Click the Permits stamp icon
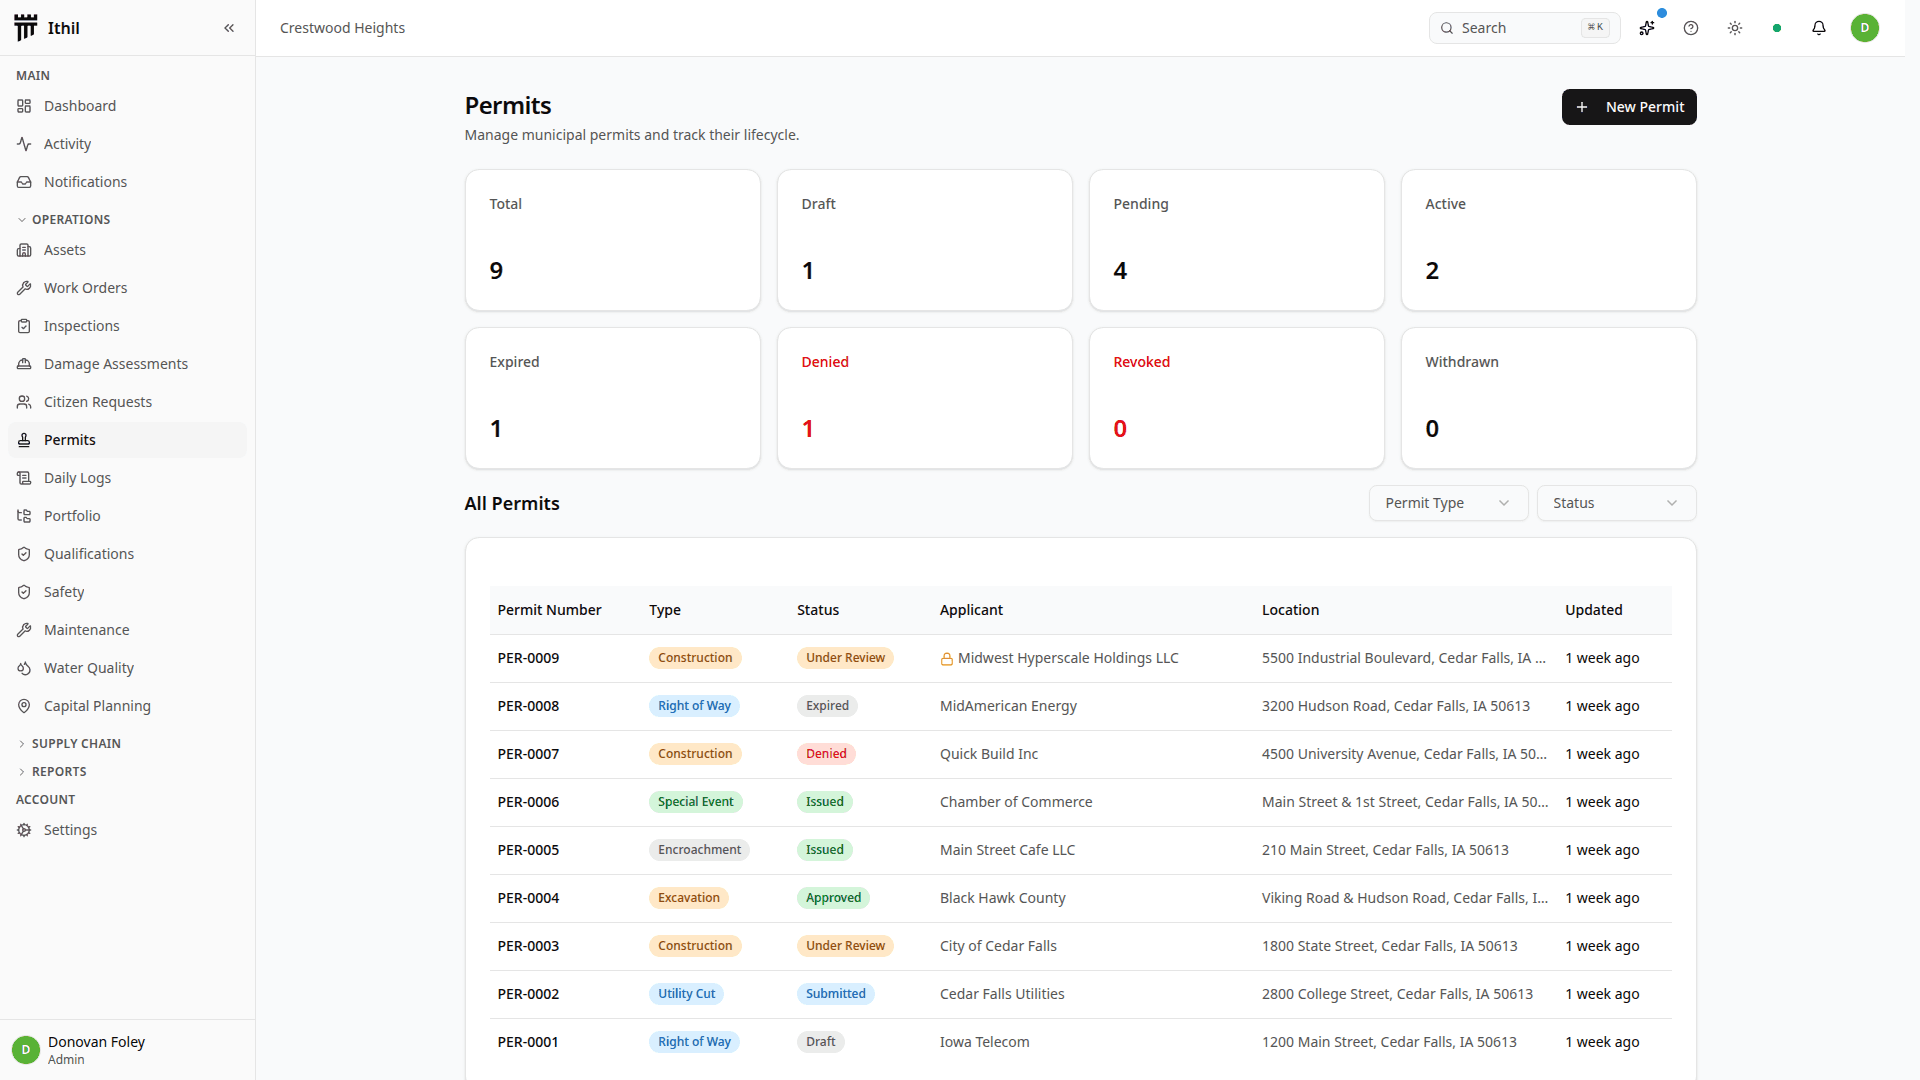1920x1080 pixels. [x=24, y=440]
